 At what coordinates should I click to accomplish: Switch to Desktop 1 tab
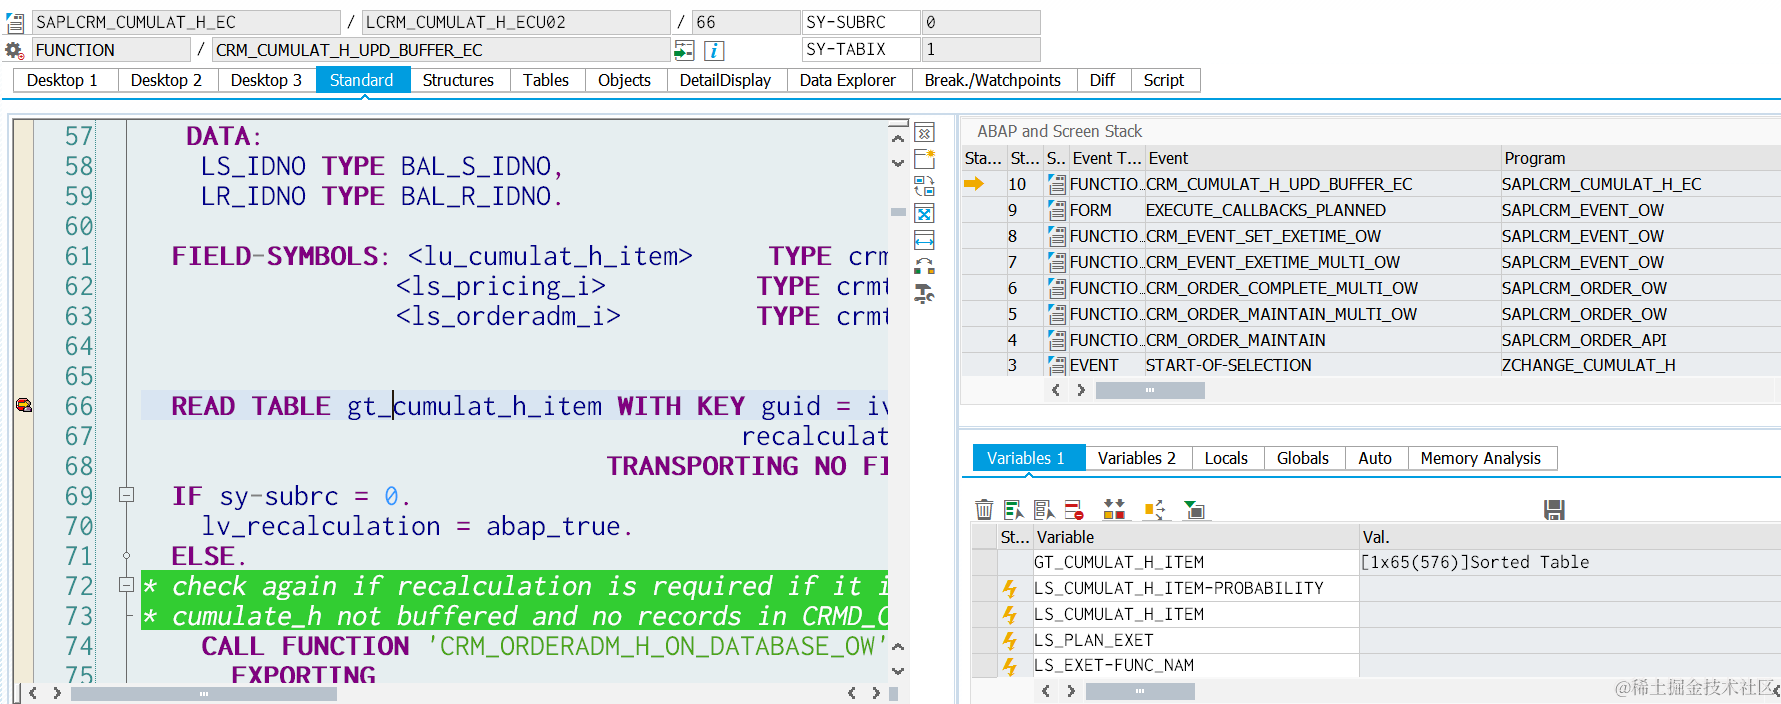(x=62, y=80)
